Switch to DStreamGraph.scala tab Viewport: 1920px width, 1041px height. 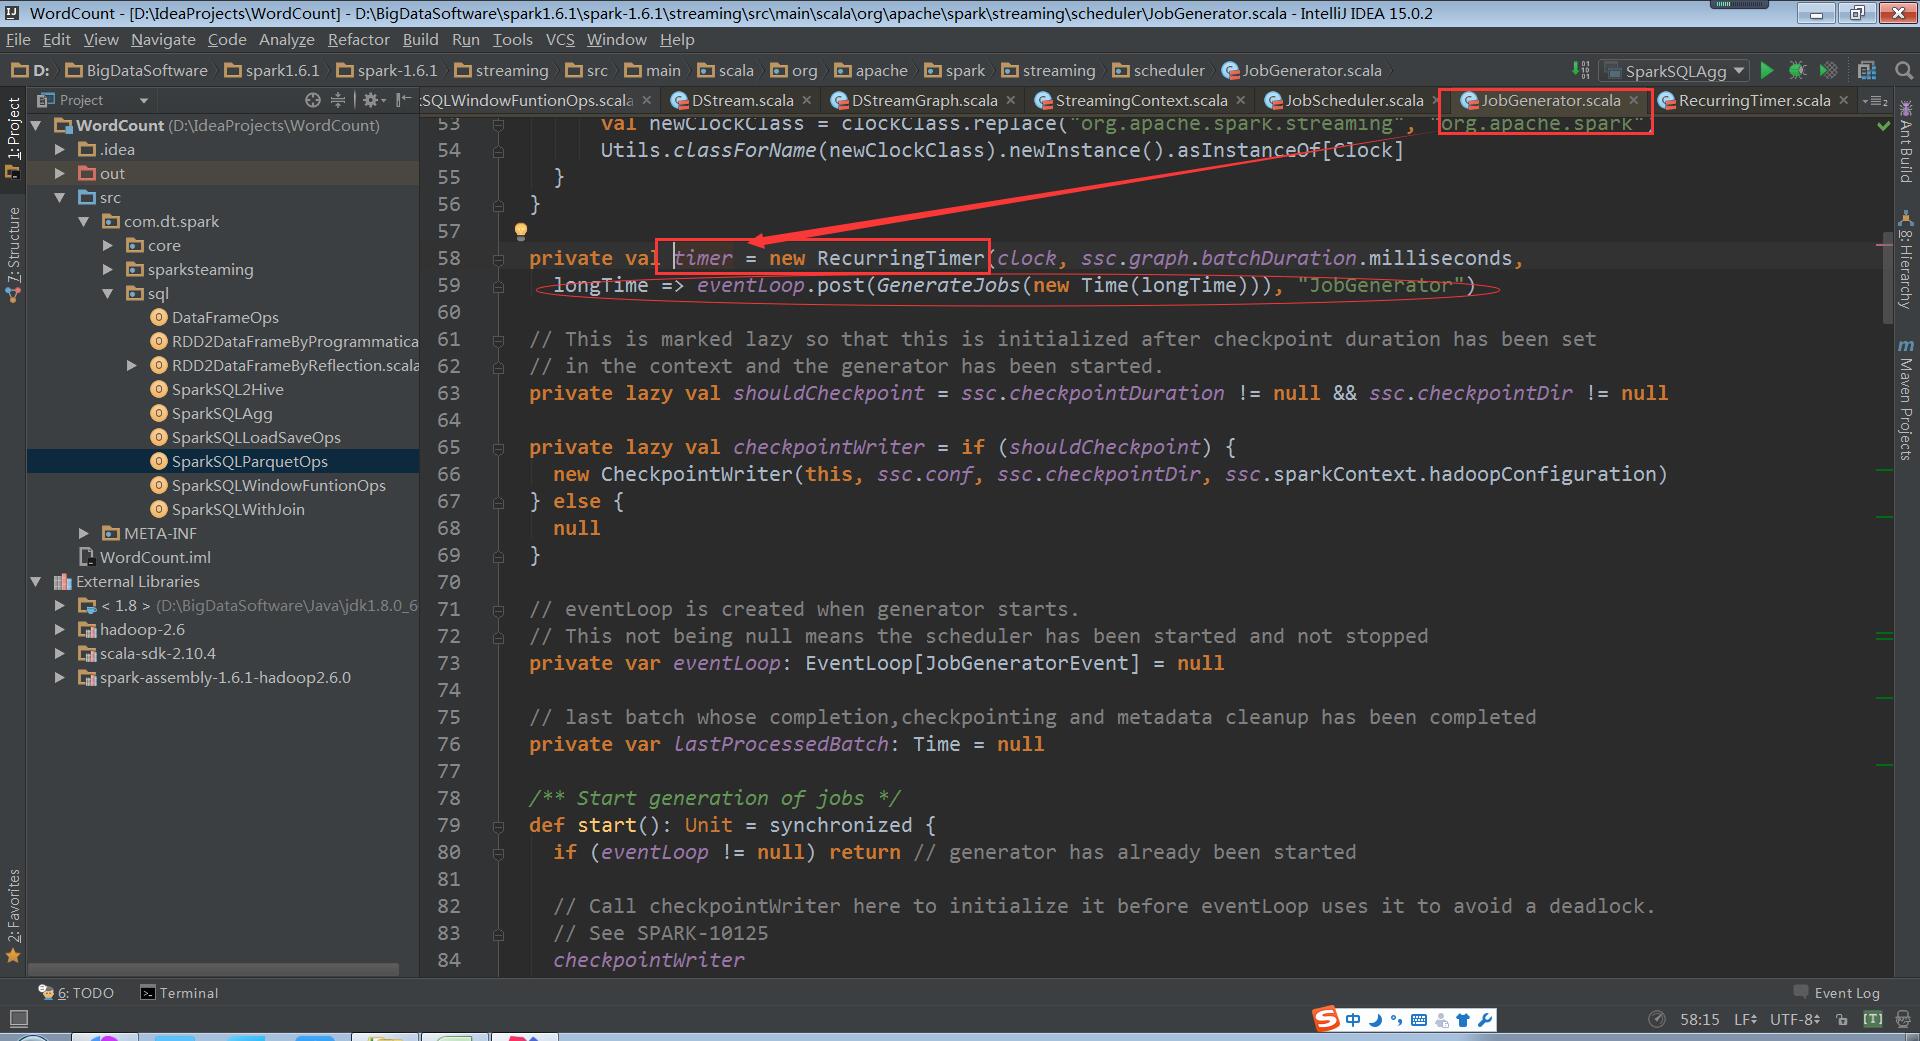point(922,100)
